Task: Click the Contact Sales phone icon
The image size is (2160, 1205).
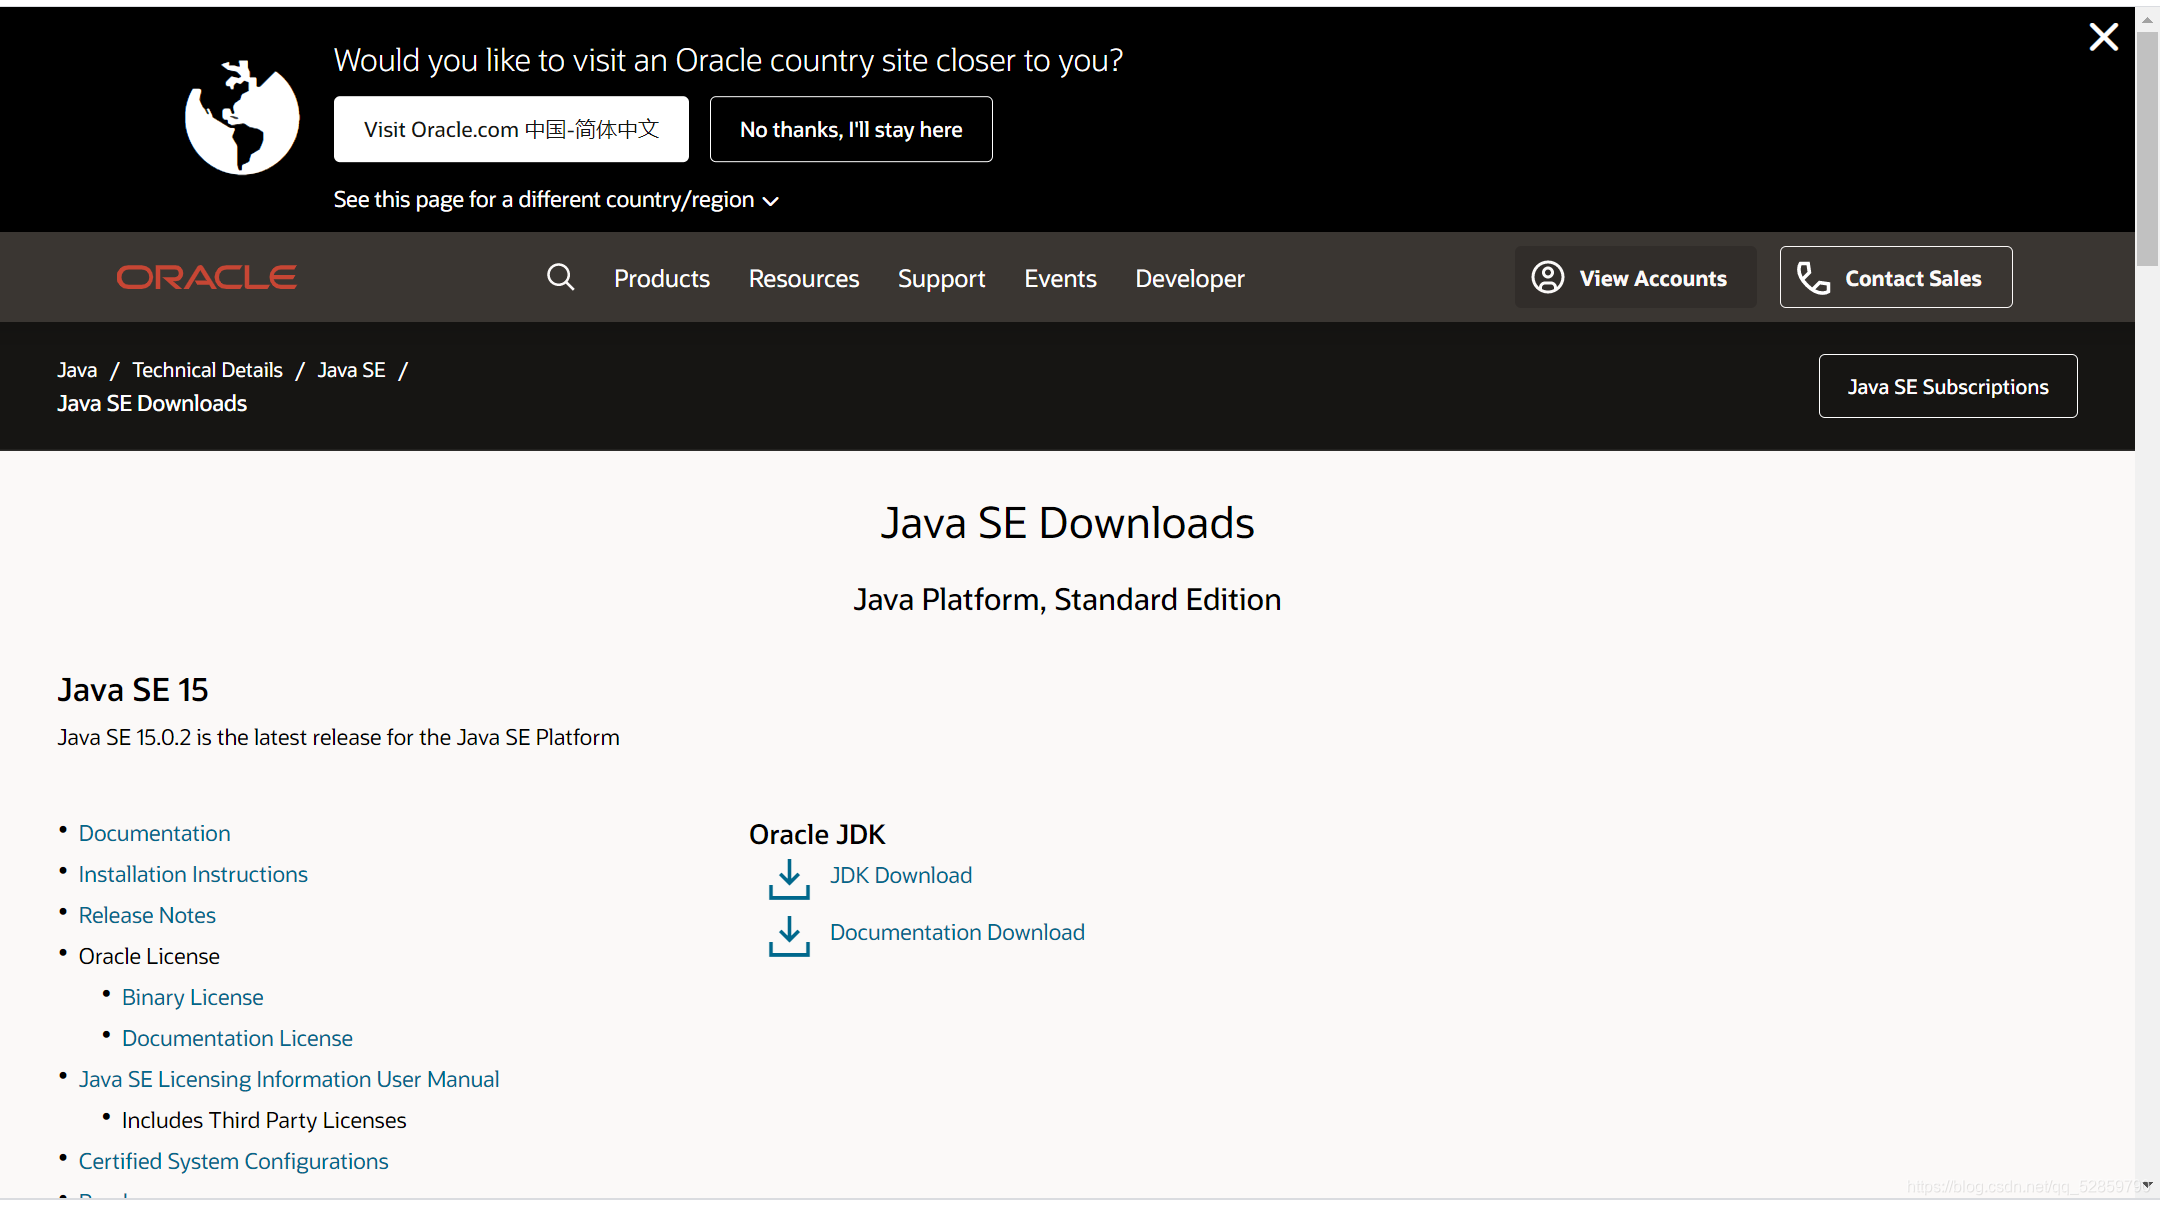Action: (1812, 278)
